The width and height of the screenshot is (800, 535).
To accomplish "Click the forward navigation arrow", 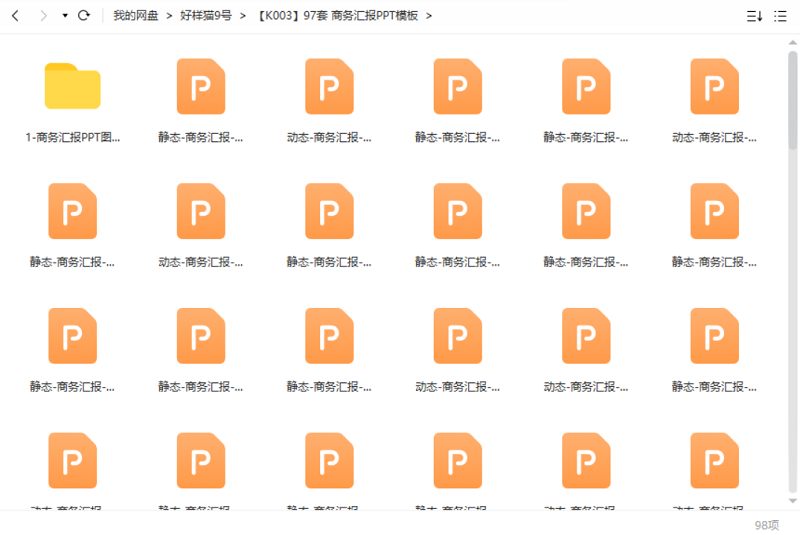I will pyautogui.click(x=42, y=16).
